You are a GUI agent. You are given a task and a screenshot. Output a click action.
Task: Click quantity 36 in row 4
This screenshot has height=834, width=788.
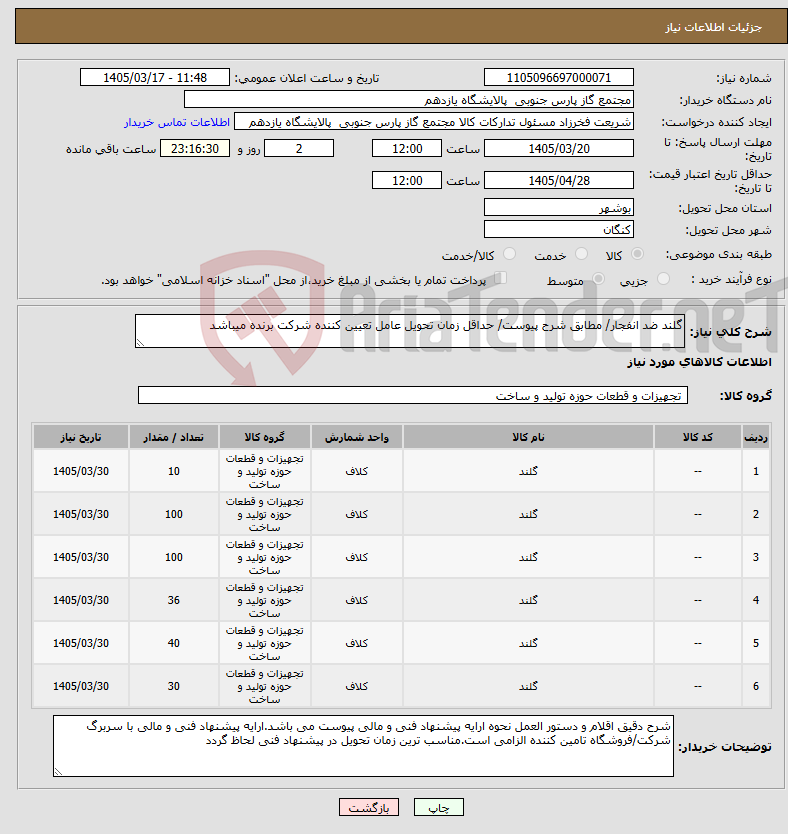tap(174, 600)
